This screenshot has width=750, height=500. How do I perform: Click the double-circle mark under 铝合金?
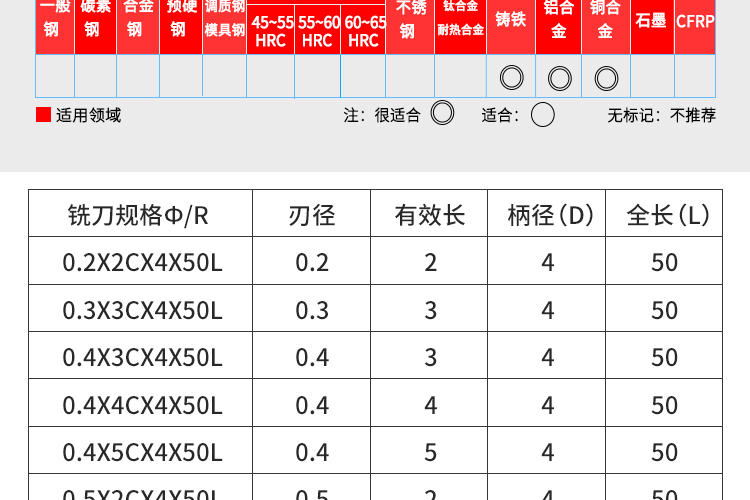[559, 77]
